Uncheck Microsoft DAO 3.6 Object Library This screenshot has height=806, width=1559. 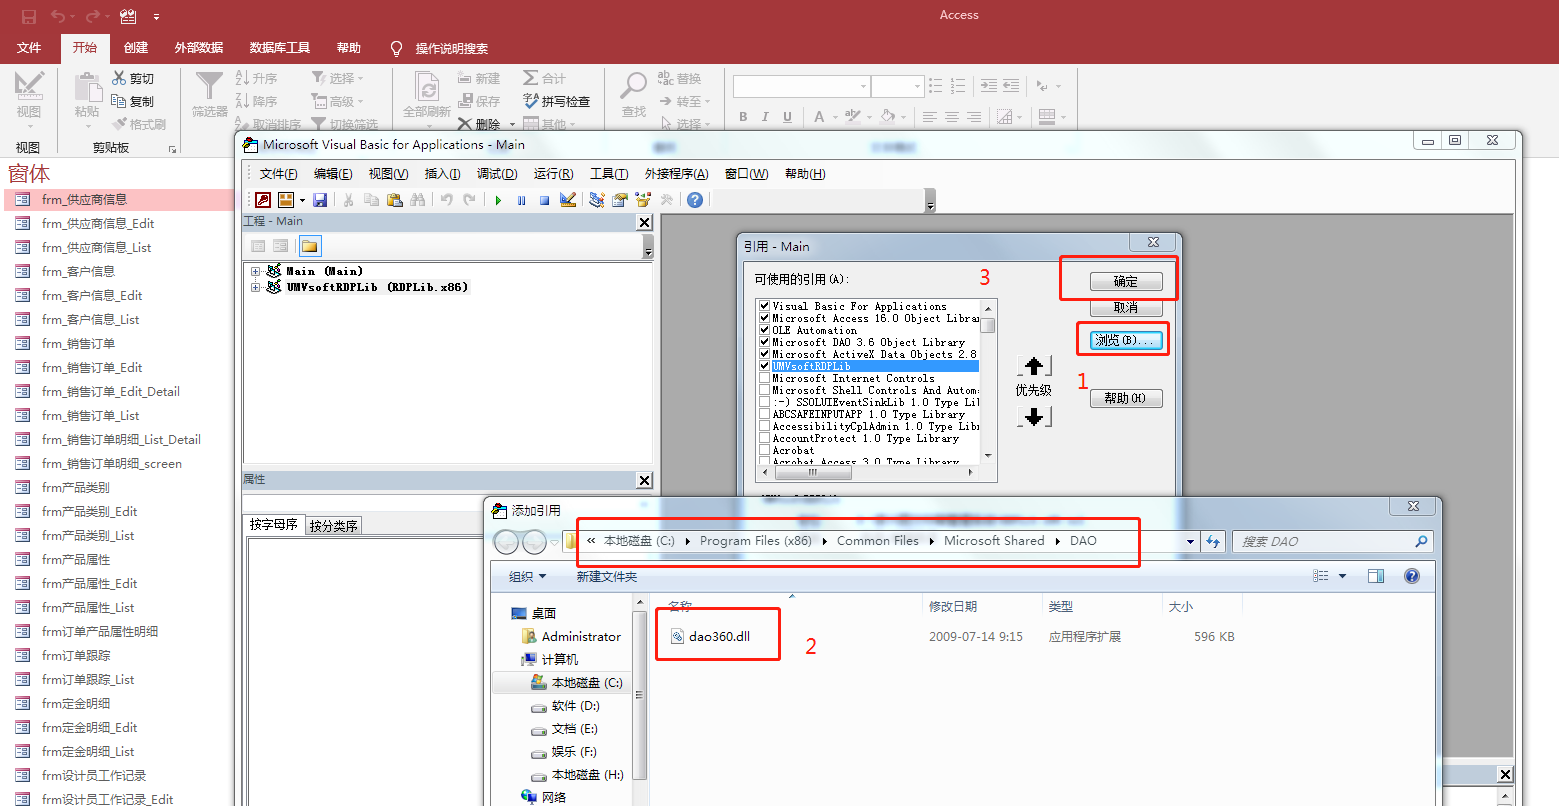pos(764,342)
